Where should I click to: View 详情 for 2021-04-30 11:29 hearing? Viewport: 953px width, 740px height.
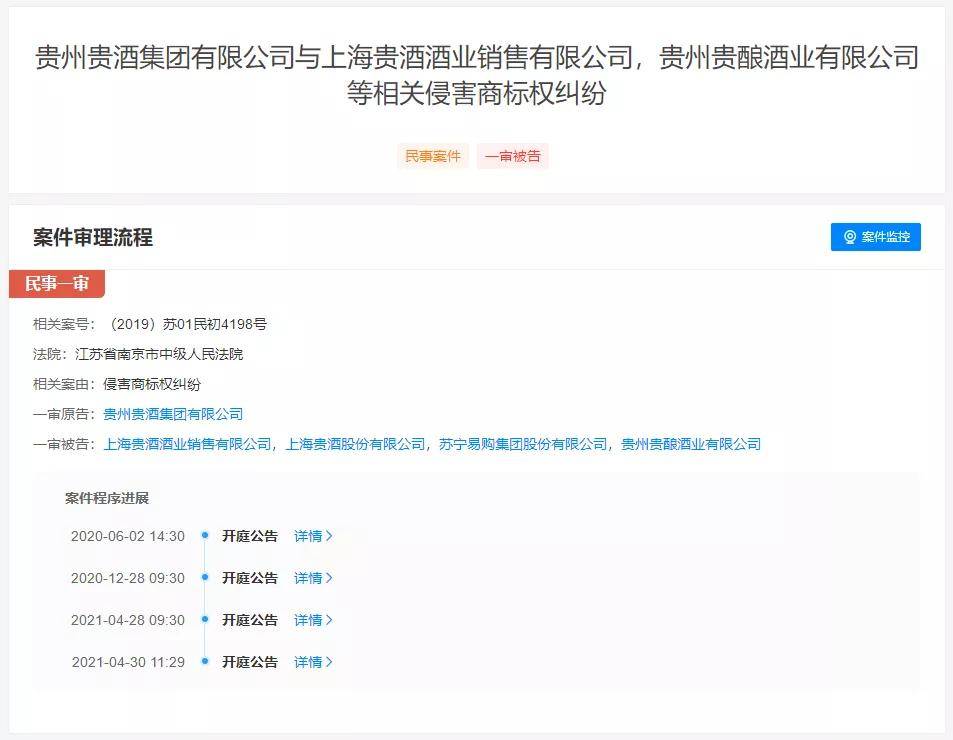313,662
